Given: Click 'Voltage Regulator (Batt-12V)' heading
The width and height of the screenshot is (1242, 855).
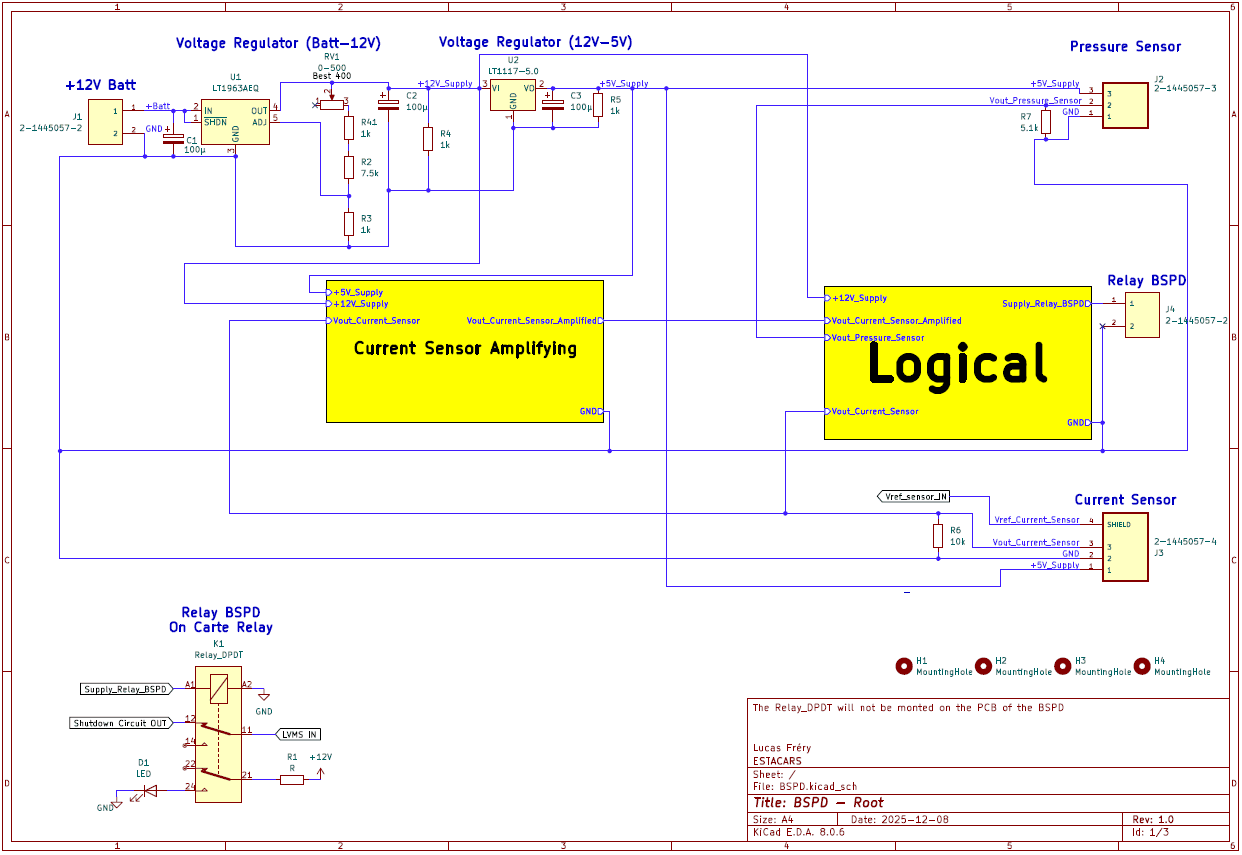Looking at the screenshot, I should click(x=278, y=44).
